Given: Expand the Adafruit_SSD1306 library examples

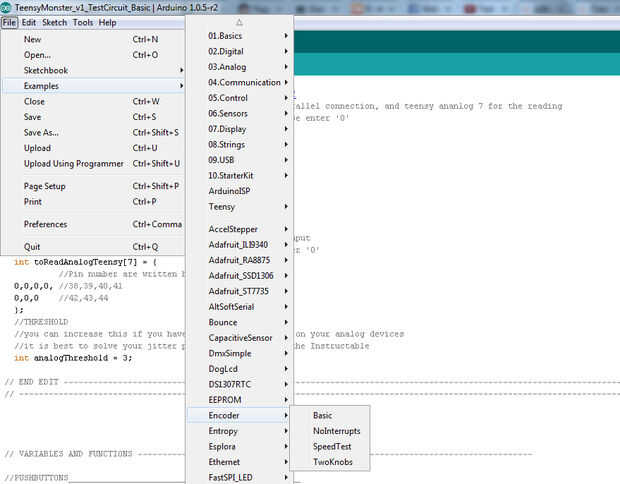Looking at the screenshot, I should (239, 276).
